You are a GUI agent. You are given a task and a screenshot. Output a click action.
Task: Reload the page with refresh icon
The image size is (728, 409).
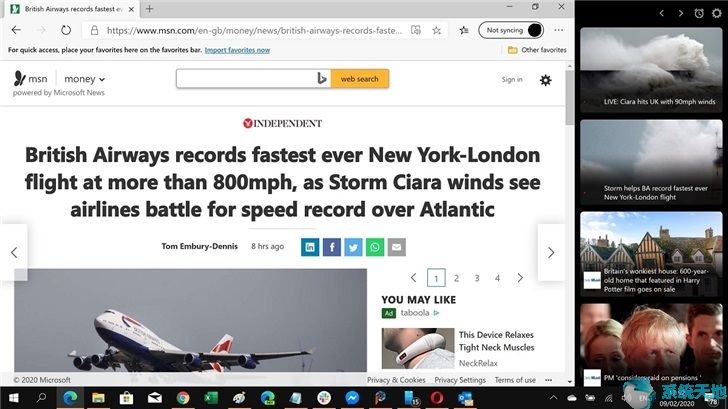[66, 30]
